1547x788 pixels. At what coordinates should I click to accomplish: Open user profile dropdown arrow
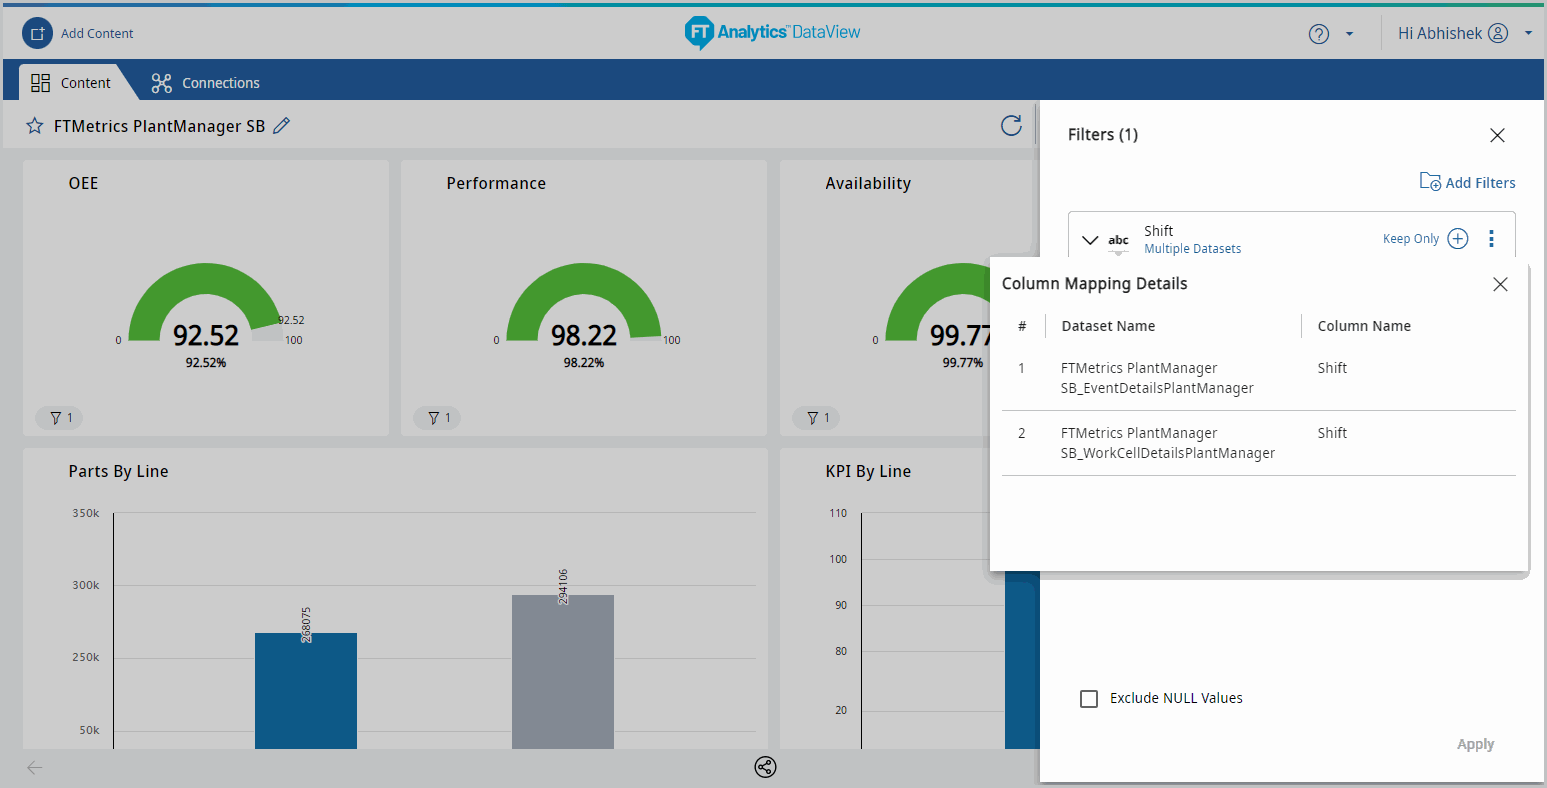(x=1528, y=34)
